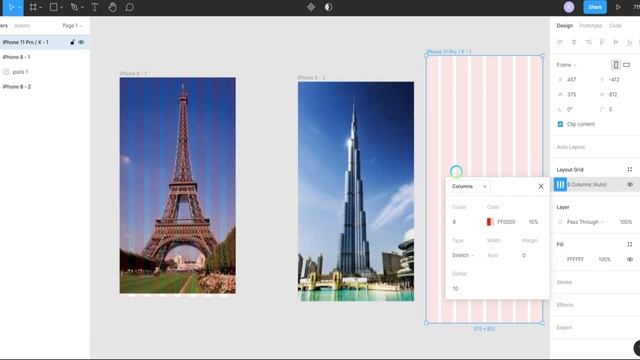640x360 pixels.
Task: Click the Align horizontal centers icon
Action: click(574, 42)
